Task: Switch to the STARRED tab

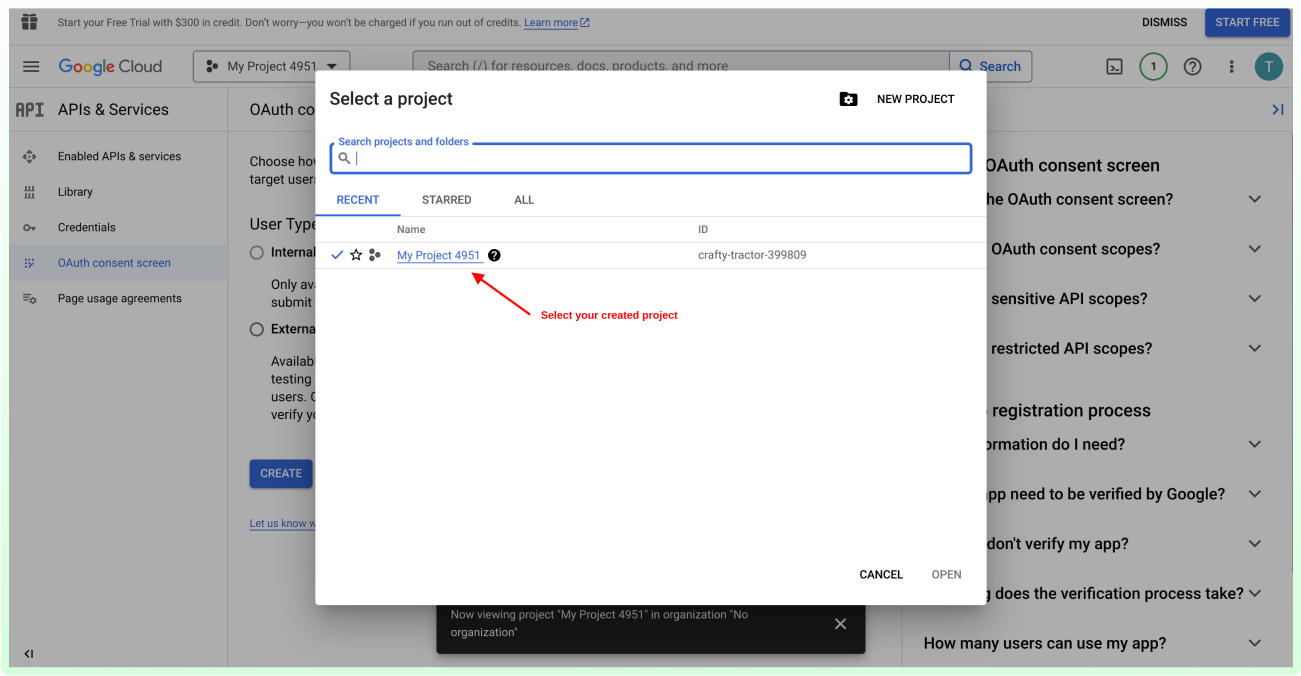Action: (x=446, y=199)
